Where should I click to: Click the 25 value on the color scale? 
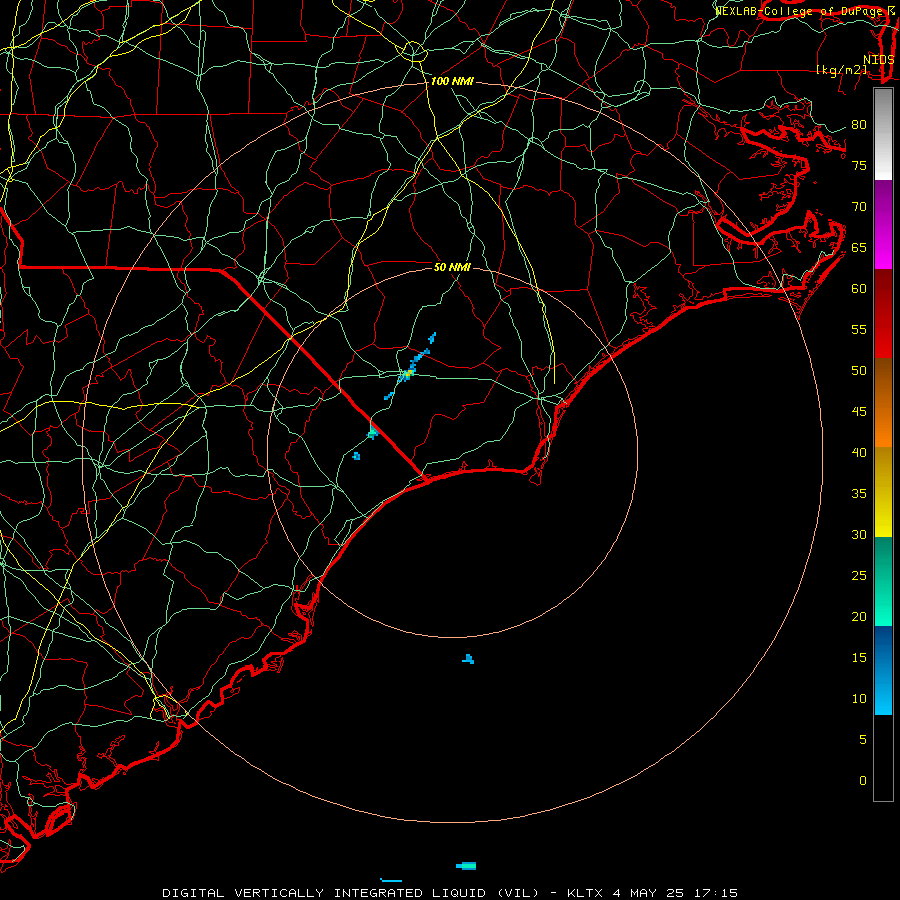[x=859, y=576]
